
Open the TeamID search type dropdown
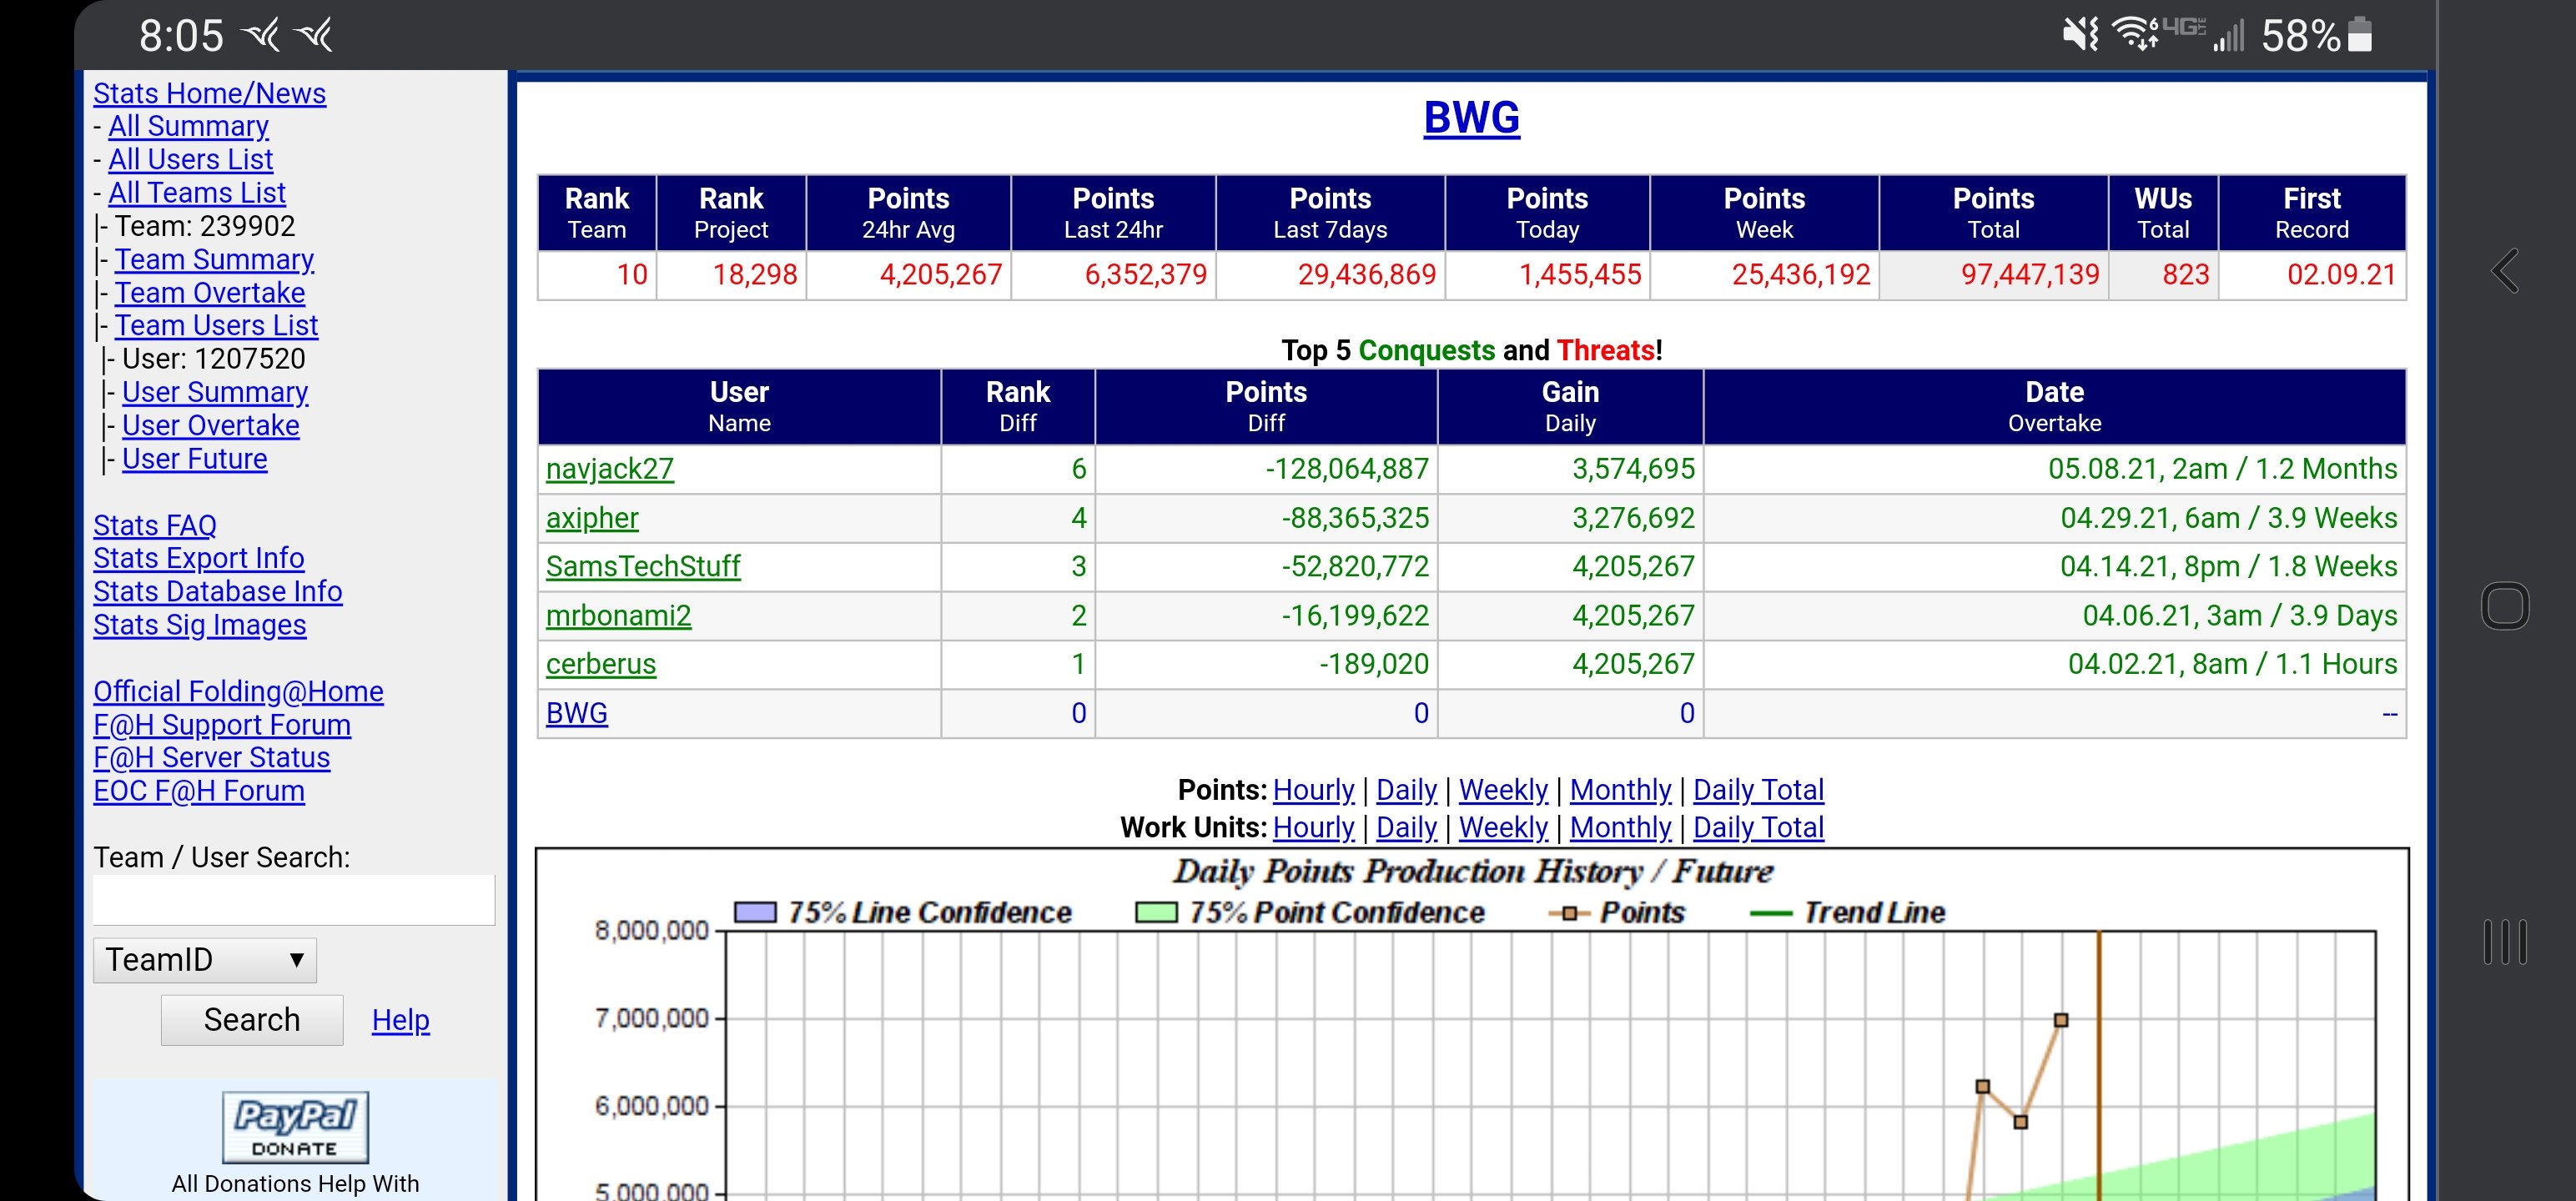coord(205,960)
